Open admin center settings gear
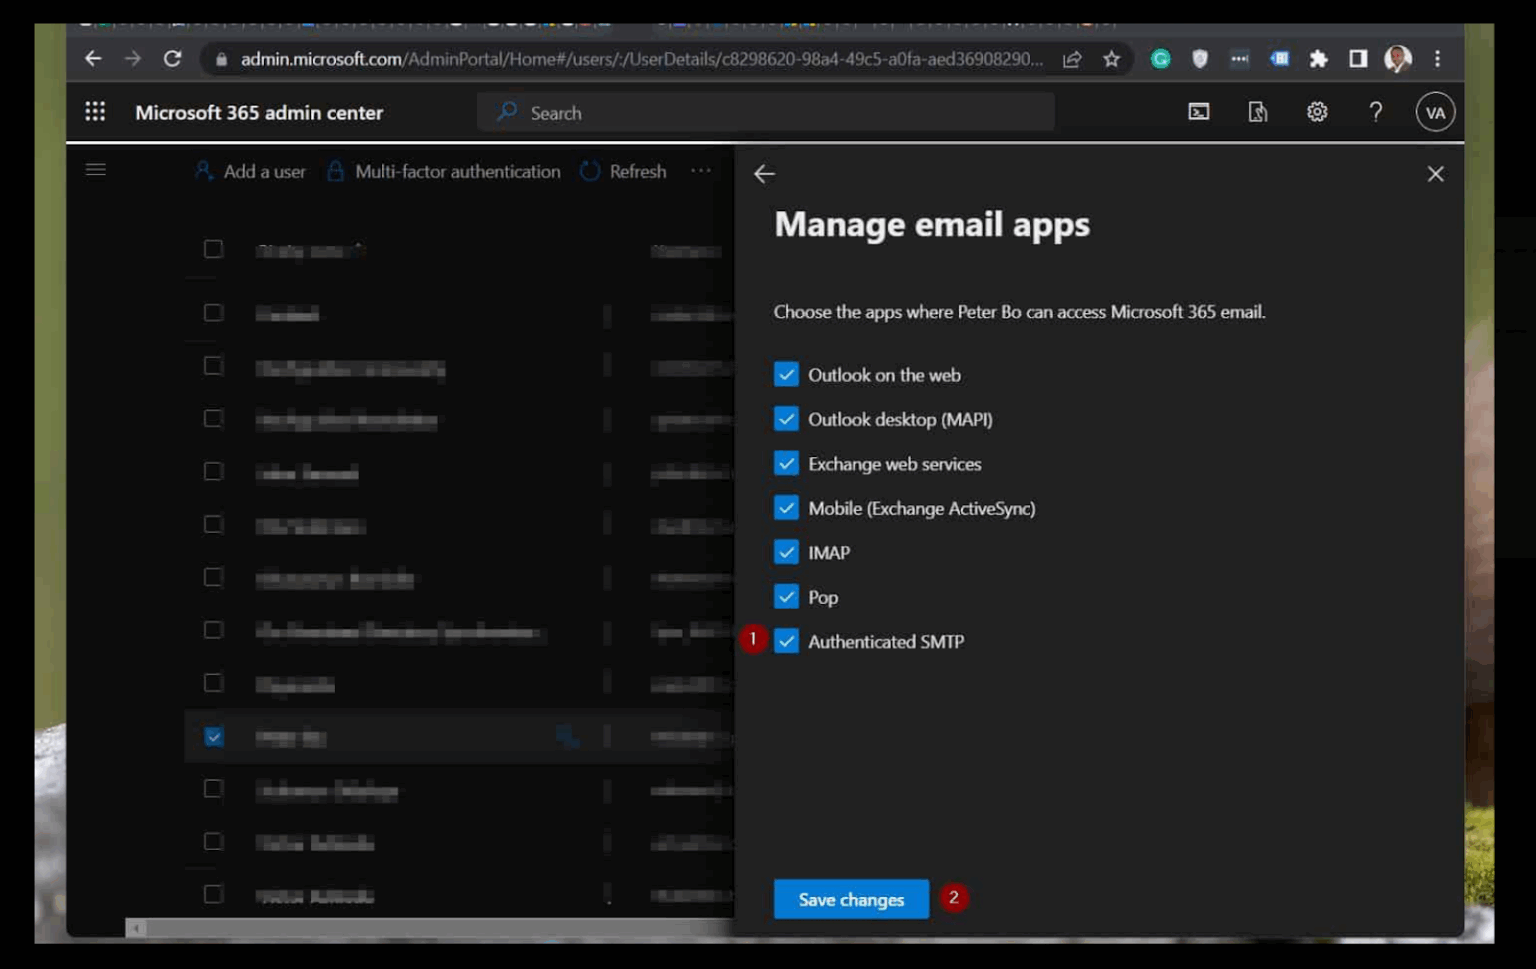 tap(1317, 112)
